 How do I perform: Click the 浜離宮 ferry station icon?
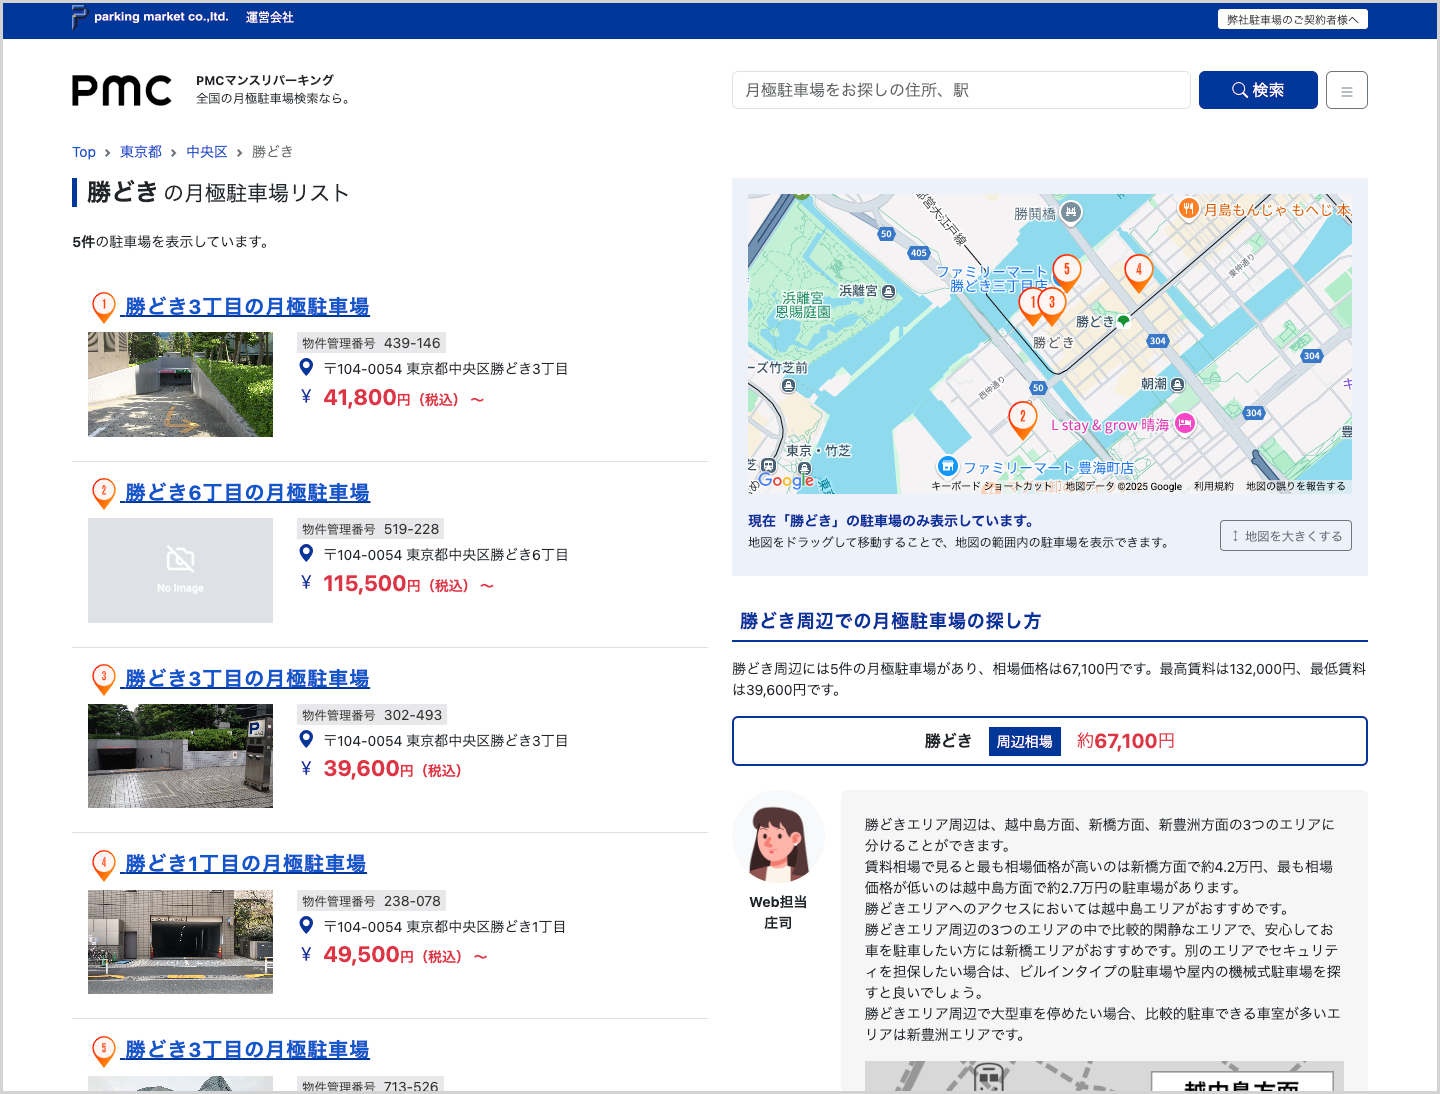click(x=889, y=291)
